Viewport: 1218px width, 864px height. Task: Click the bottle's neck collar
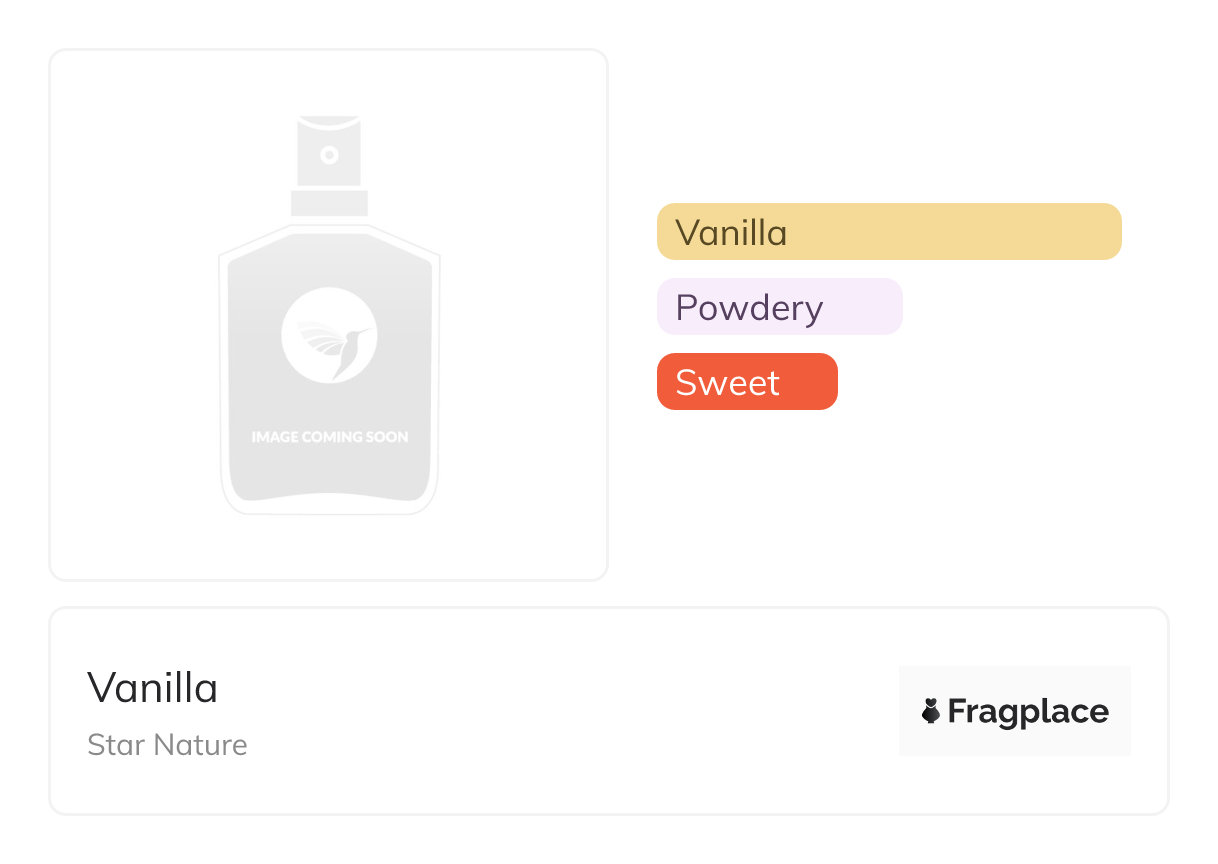(329, 203)
